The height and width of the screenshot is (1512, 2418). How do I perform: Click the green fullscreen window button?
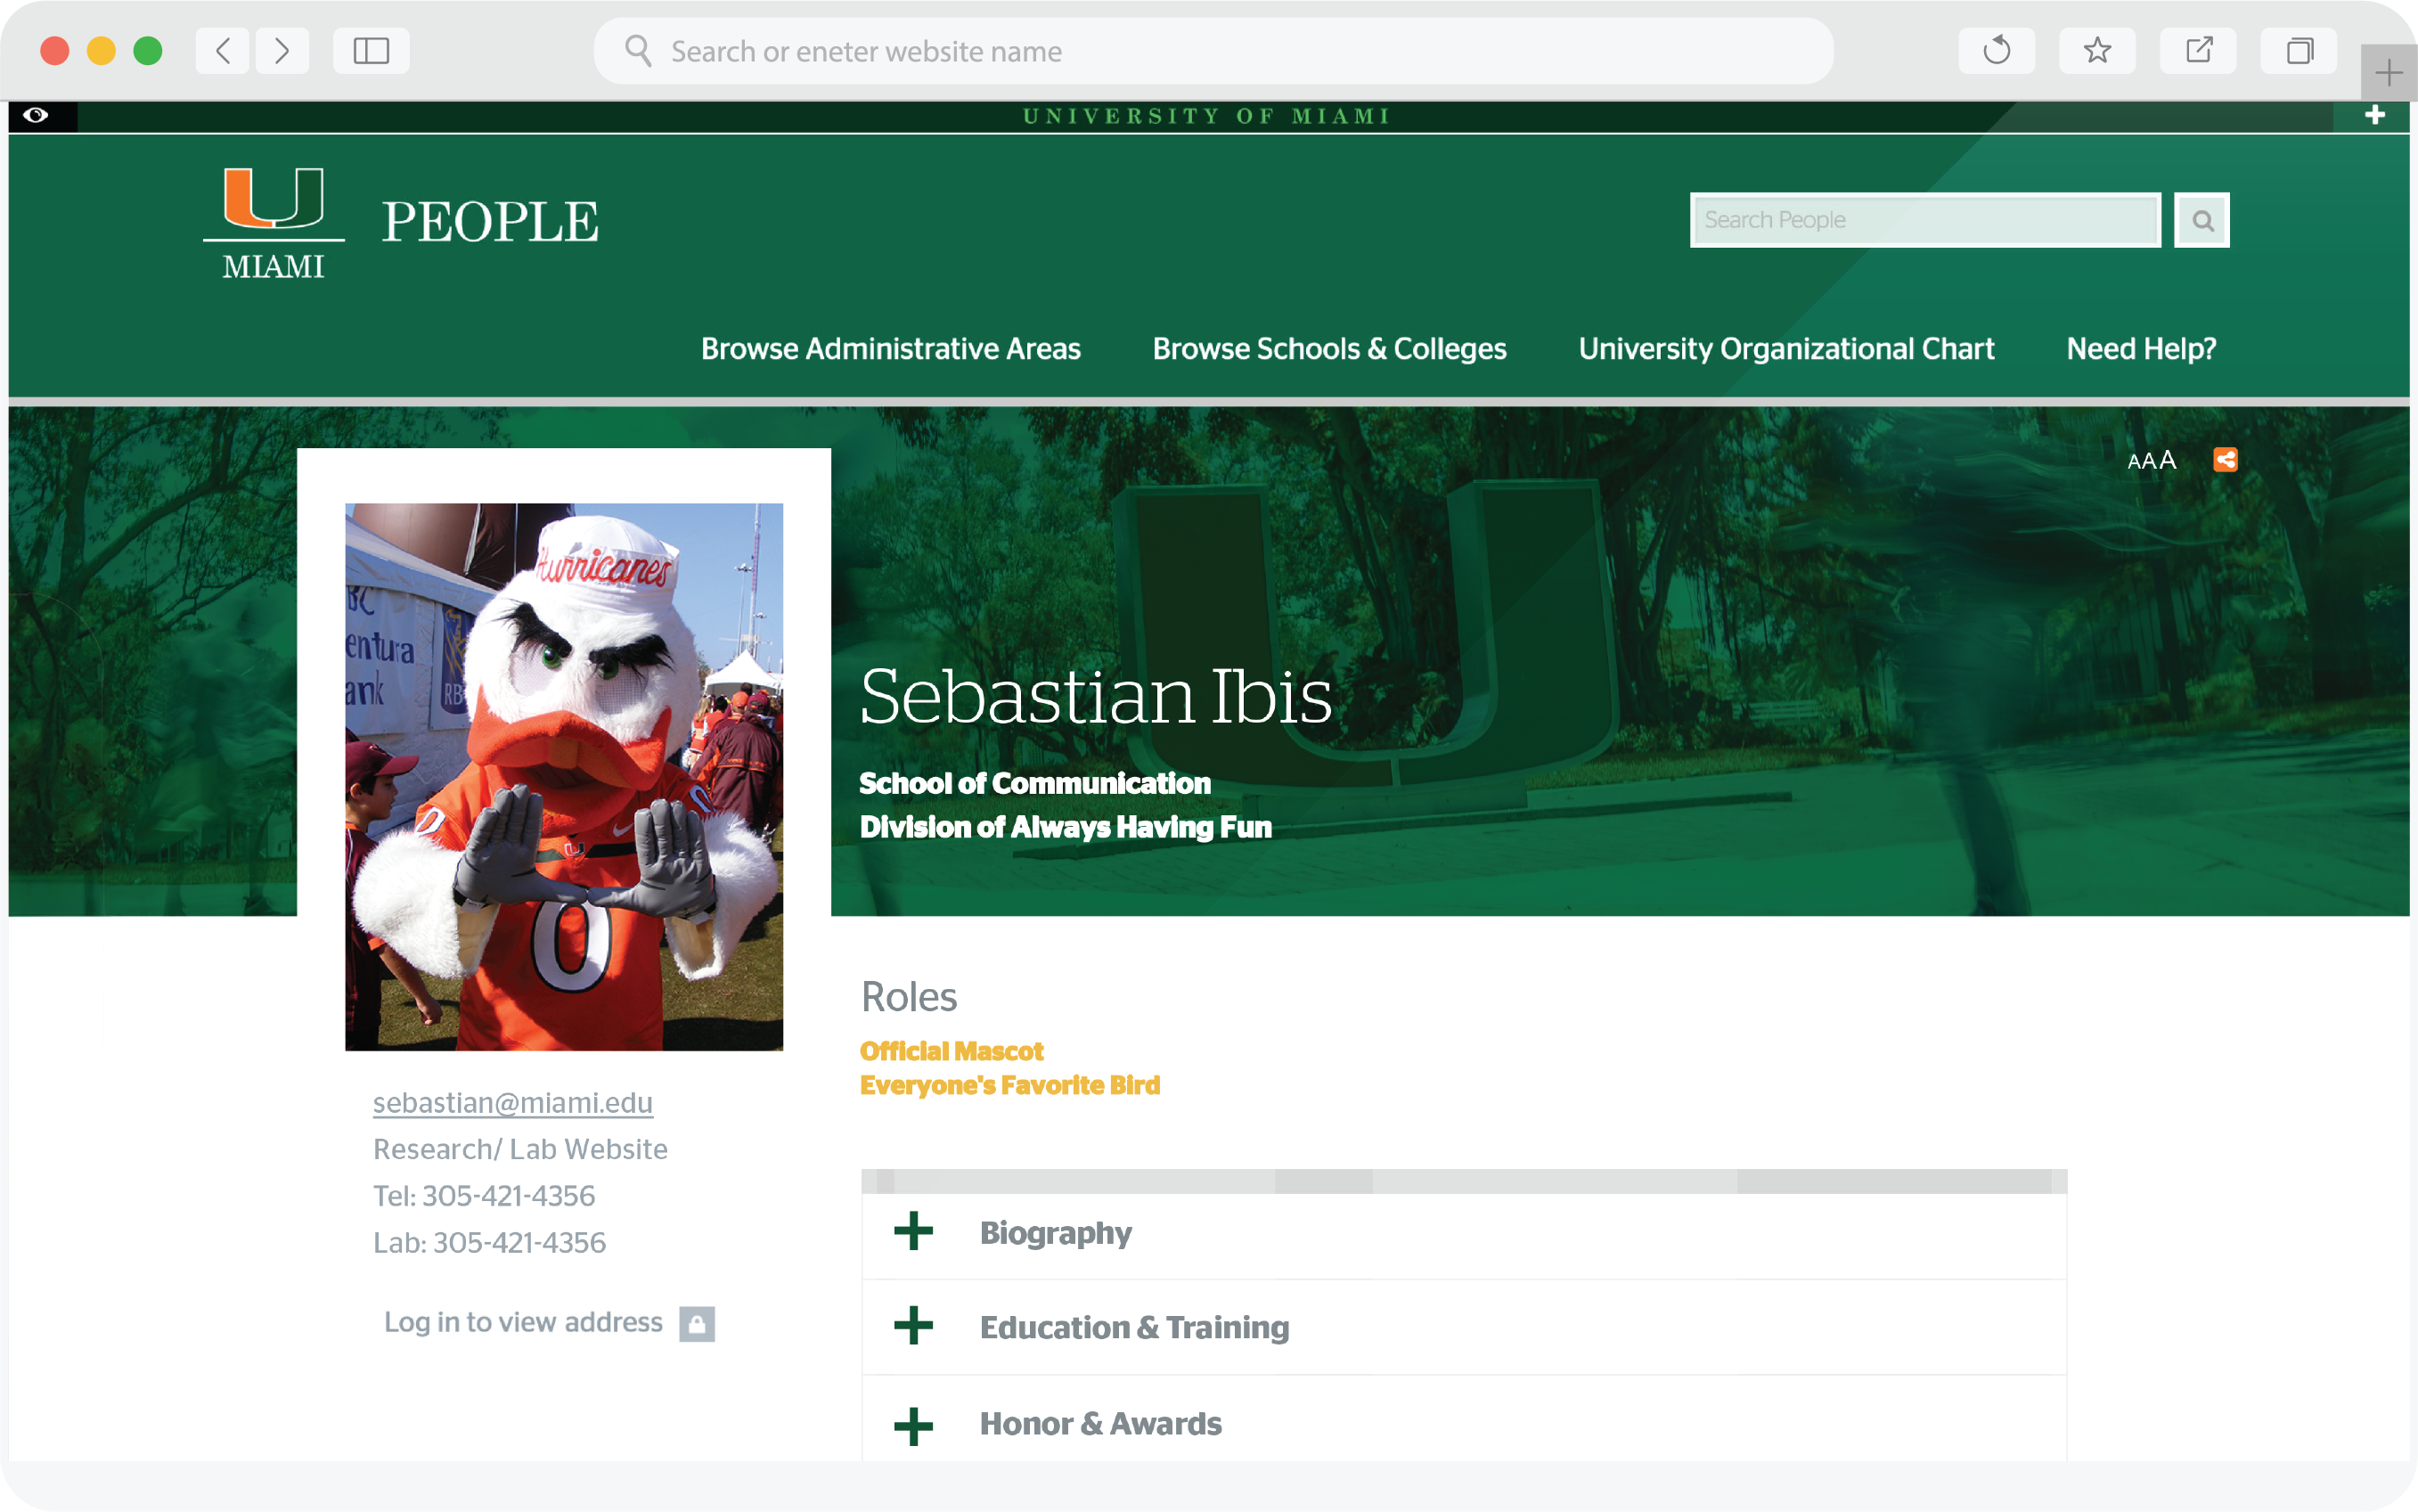pos(148,50)
